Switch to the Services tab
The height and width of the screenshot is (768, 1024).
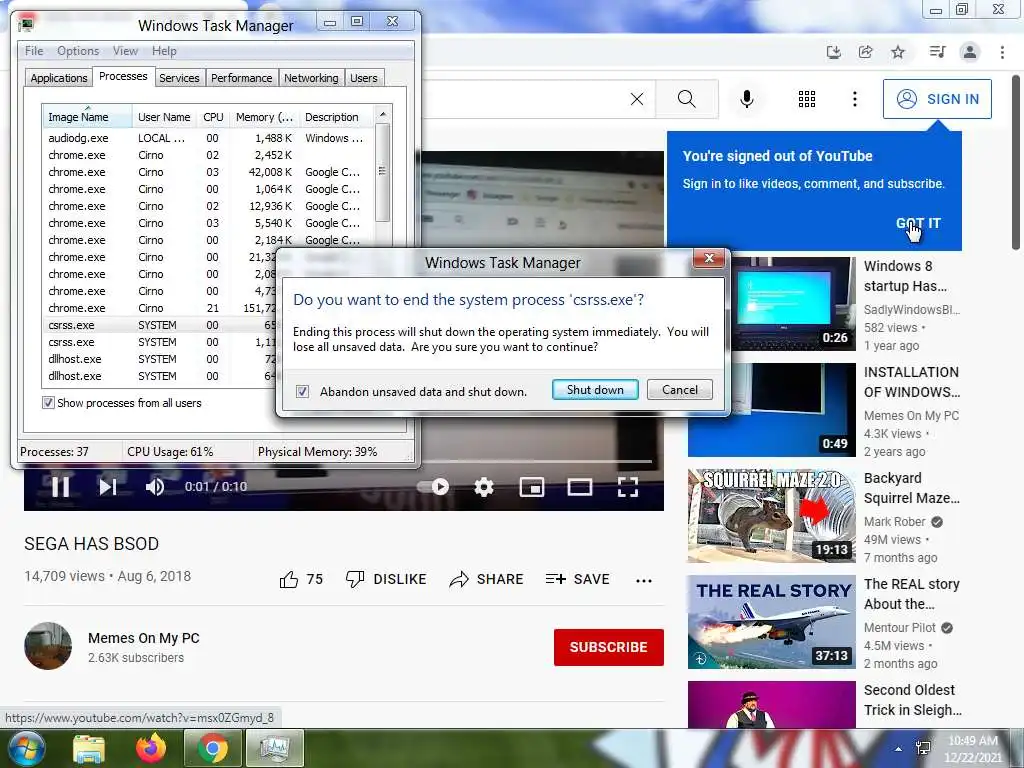pyautogui.click(x=179, y=78)
